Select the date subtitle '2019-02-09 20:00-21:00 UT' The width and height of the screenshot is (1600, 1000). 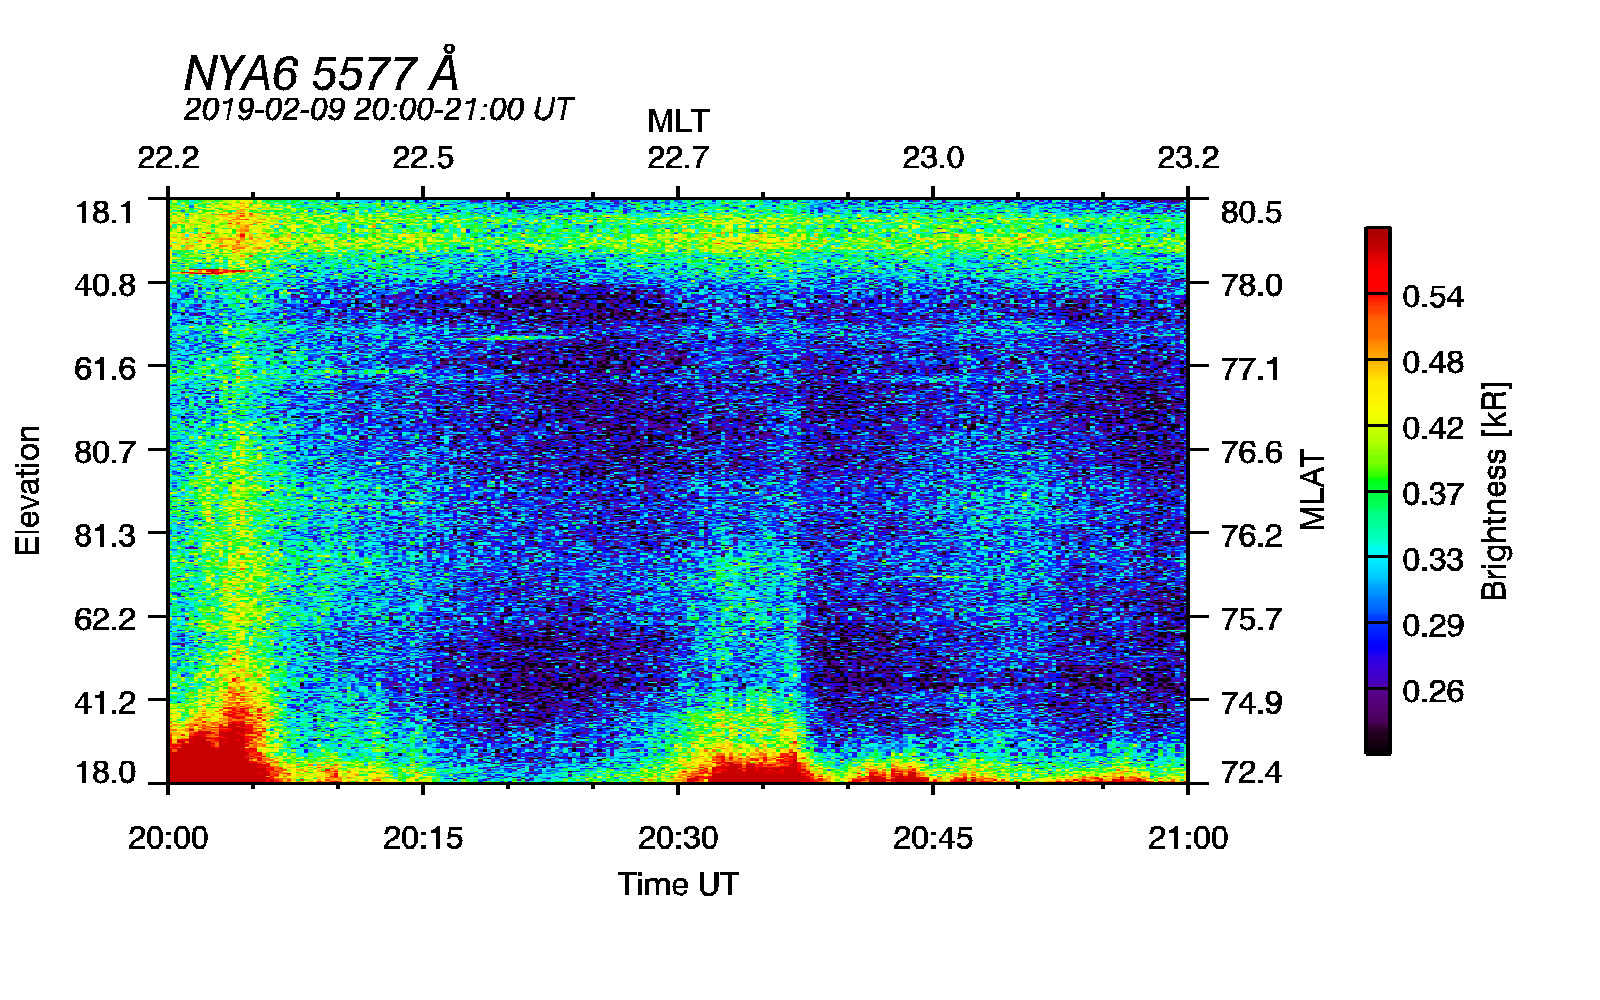click(378, 109)
